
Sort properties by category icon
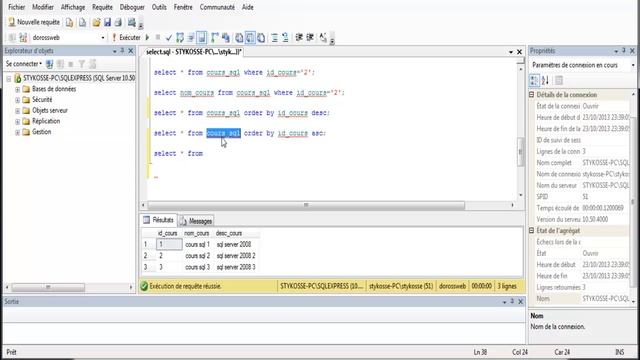point(534,80)
